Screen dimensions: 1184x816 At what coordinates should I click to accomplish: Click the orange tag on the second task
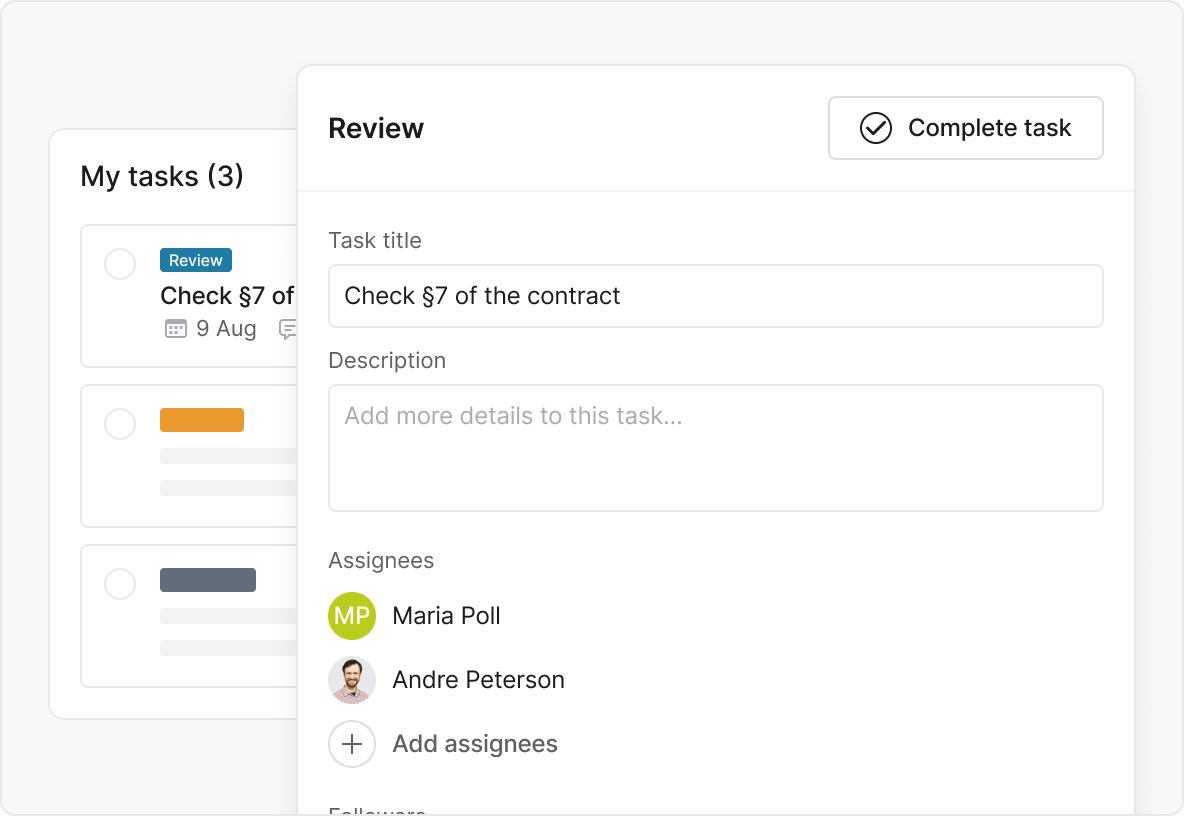pos(202,420)
